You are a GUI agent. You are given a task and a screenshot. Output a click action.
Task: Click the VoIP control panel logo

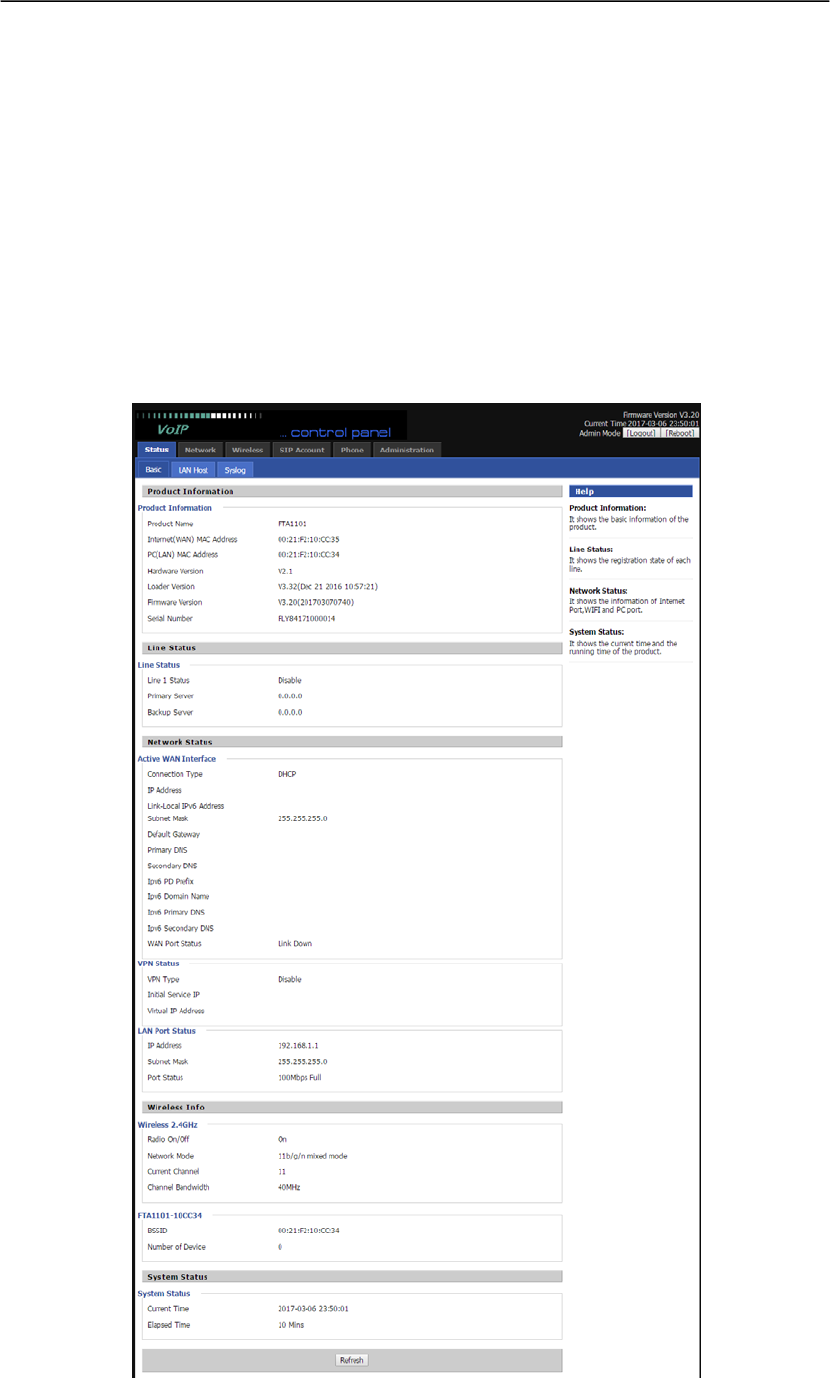(x=270, y=425)
